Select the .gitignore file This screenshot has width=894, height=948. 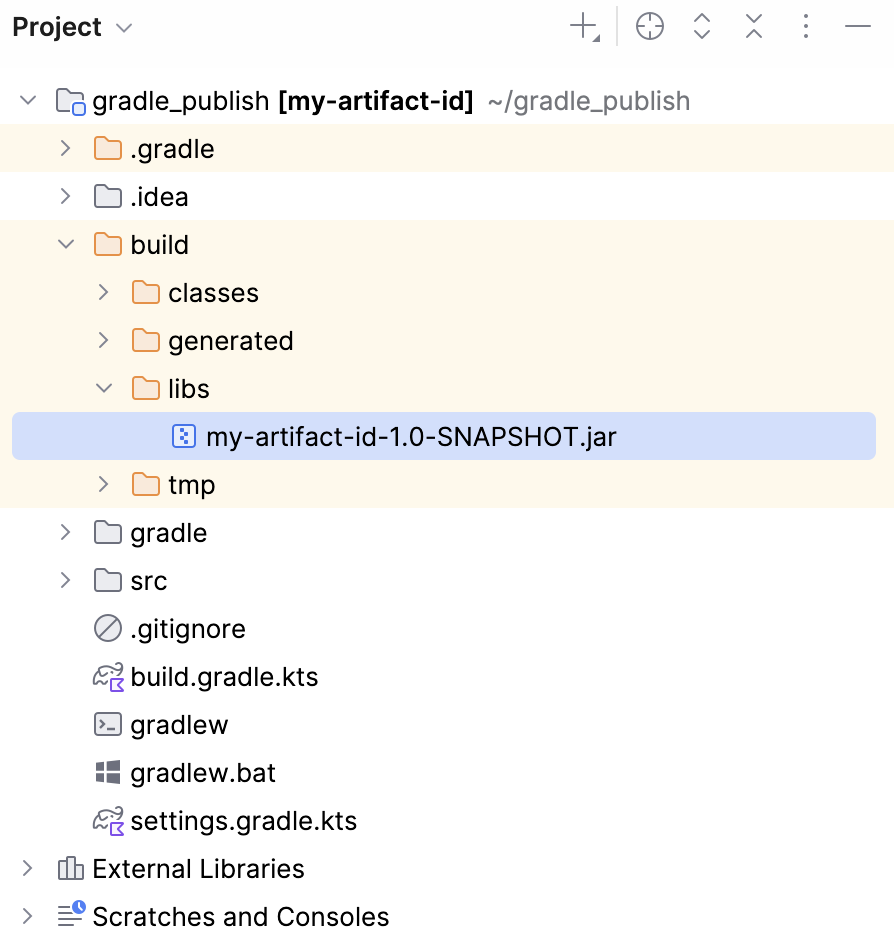[187, 629]
